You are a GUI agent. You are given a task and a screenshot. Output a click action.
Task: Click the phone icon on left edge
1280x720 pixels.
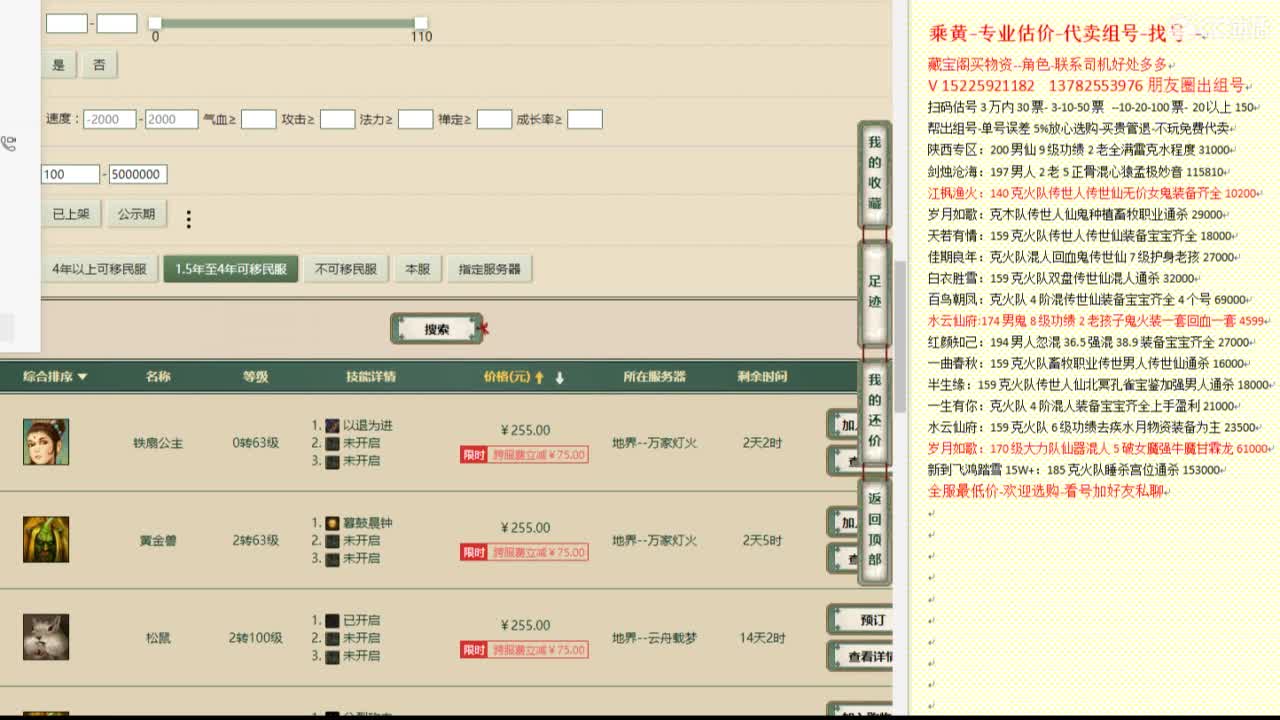click(x=9, y=144)
